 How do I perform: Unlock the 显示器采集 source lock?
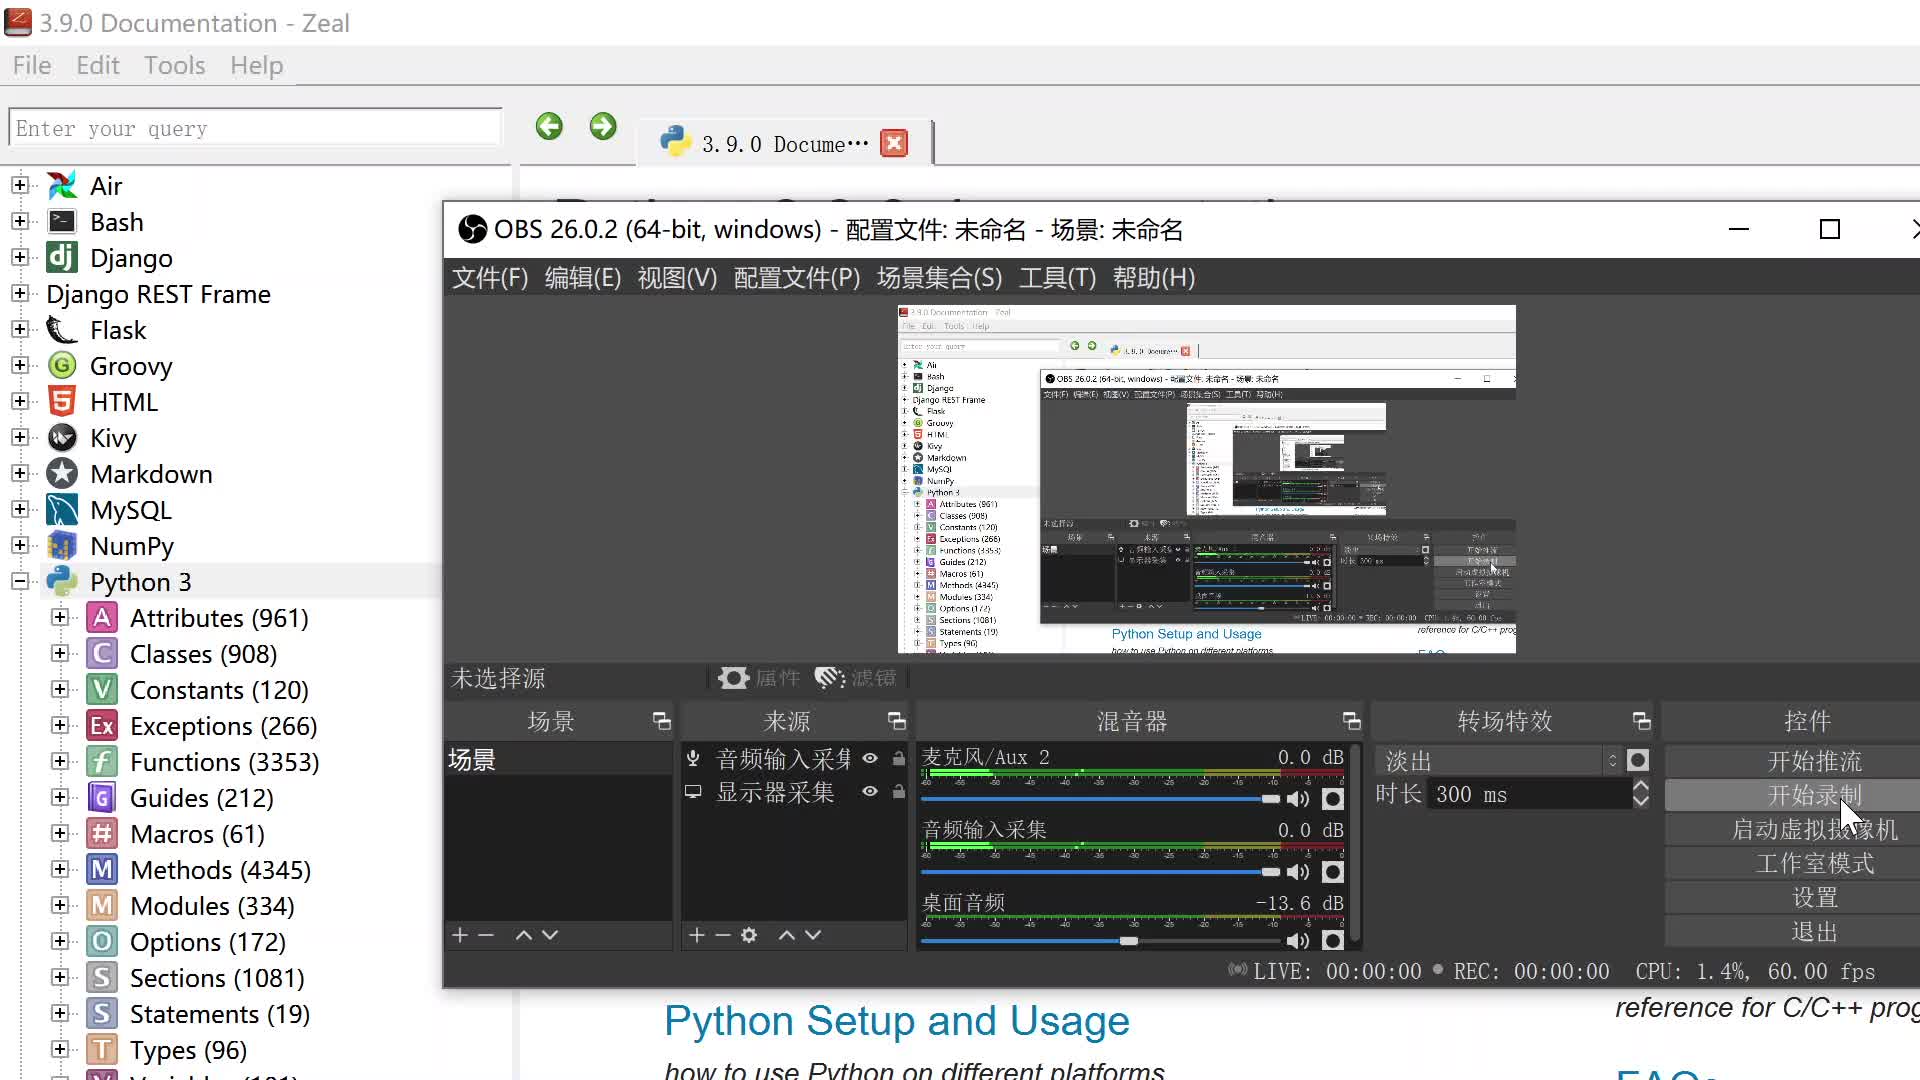[x=898, y=792]
